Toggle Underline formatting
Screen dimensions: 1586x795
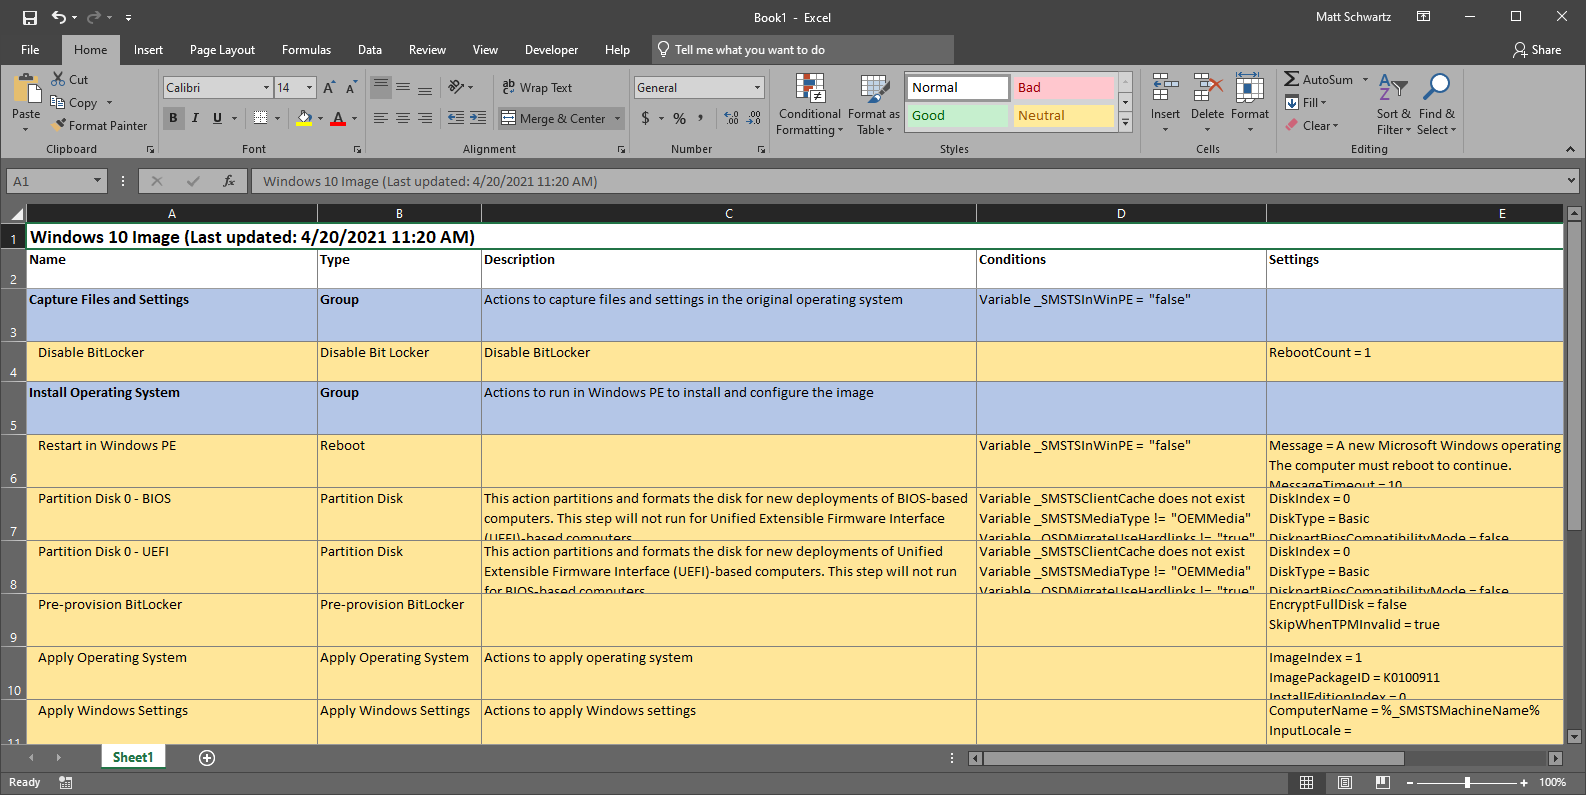click(217, 118)
